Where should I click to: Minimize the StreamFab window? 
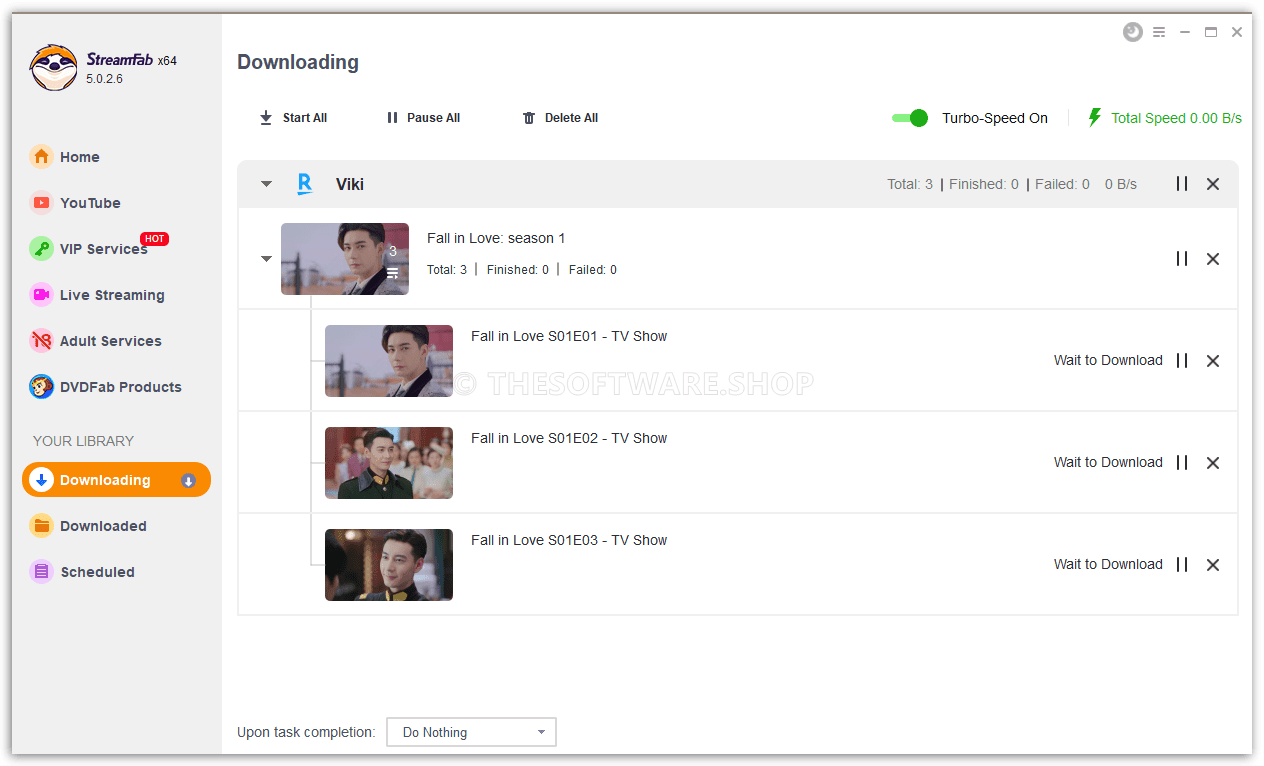click(1185, 32)
